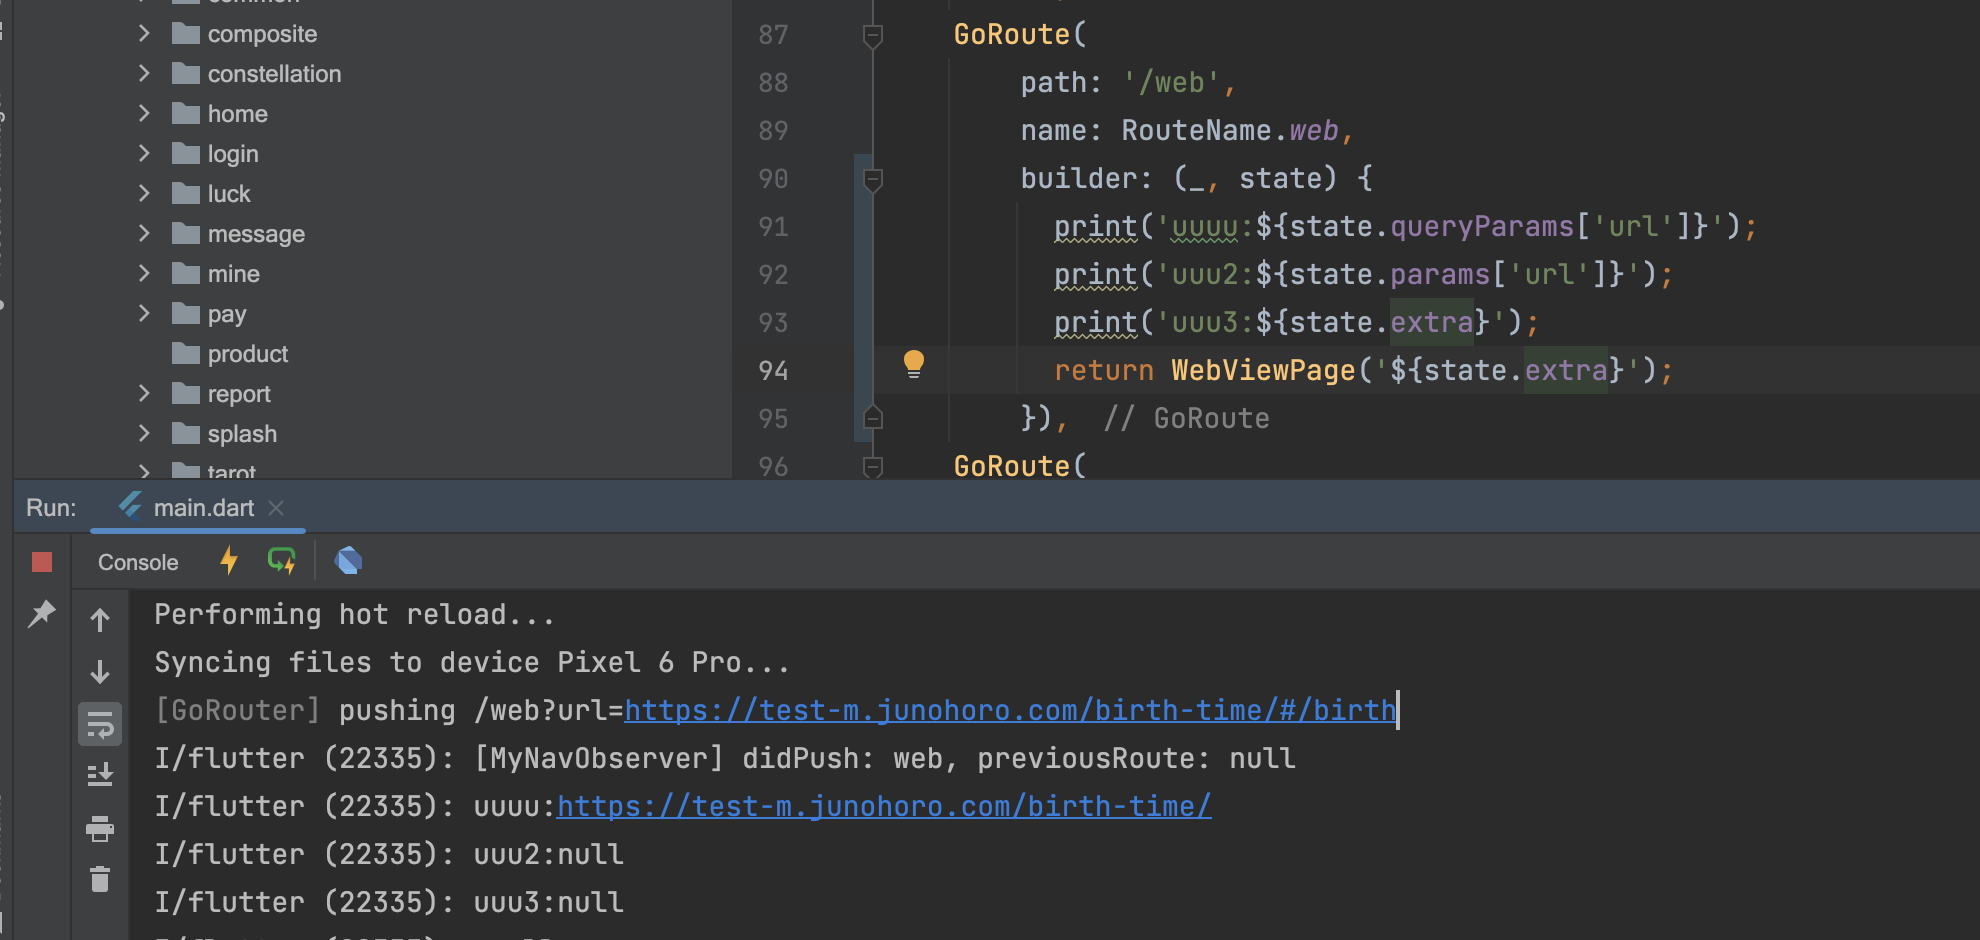Print console contents via the printer icon
1980x940 pixels.
tap(100, 828)
